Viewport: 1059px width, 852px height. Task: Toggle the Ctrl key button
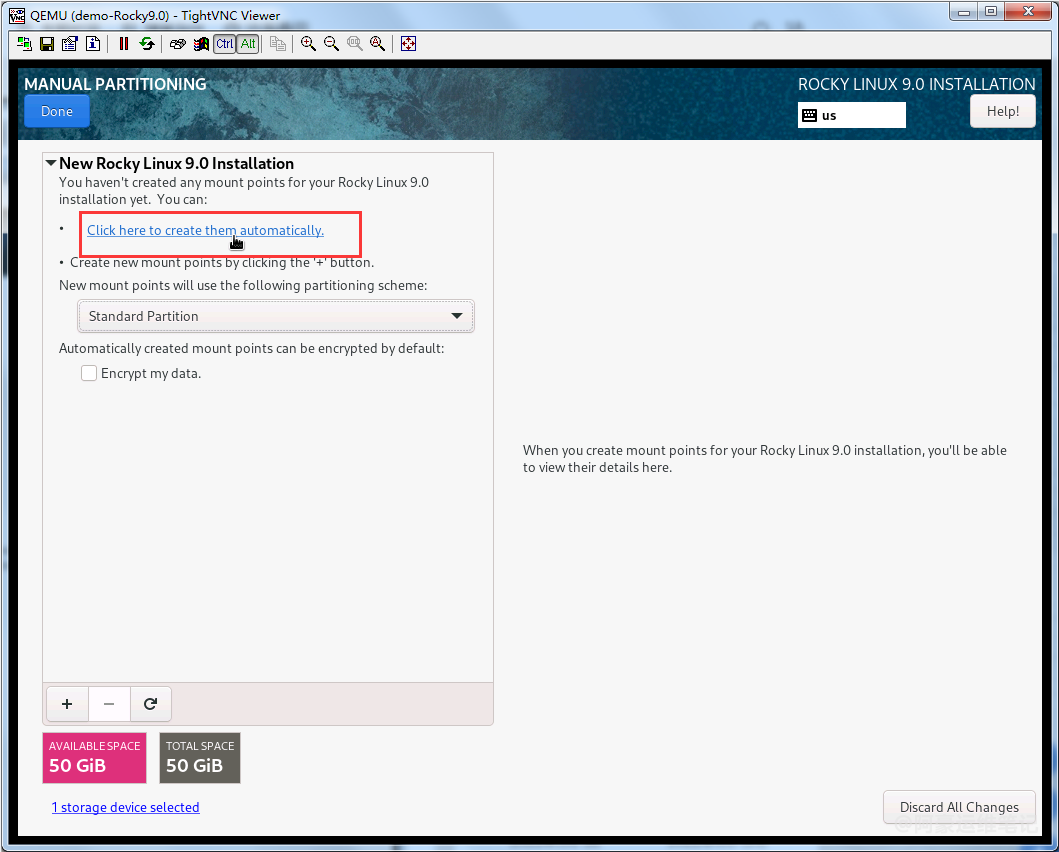pos(225,44)
